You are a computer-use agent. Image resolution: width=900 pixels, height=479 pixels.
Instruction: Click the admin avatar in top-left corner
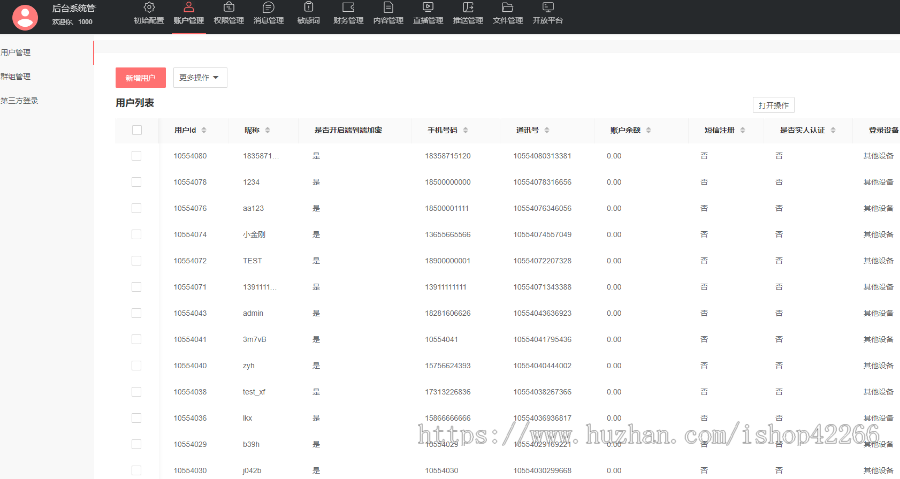click(24, 15)
